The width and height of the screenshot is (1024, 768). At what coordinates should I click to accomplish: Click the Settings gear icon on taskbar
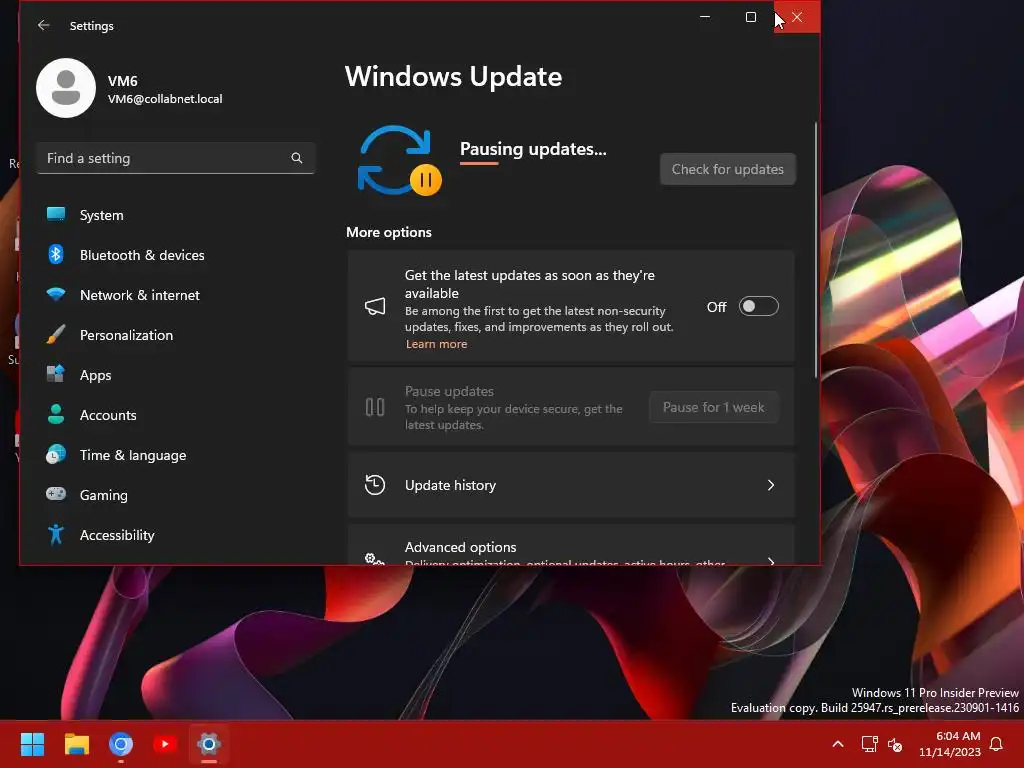click(209, 744)
